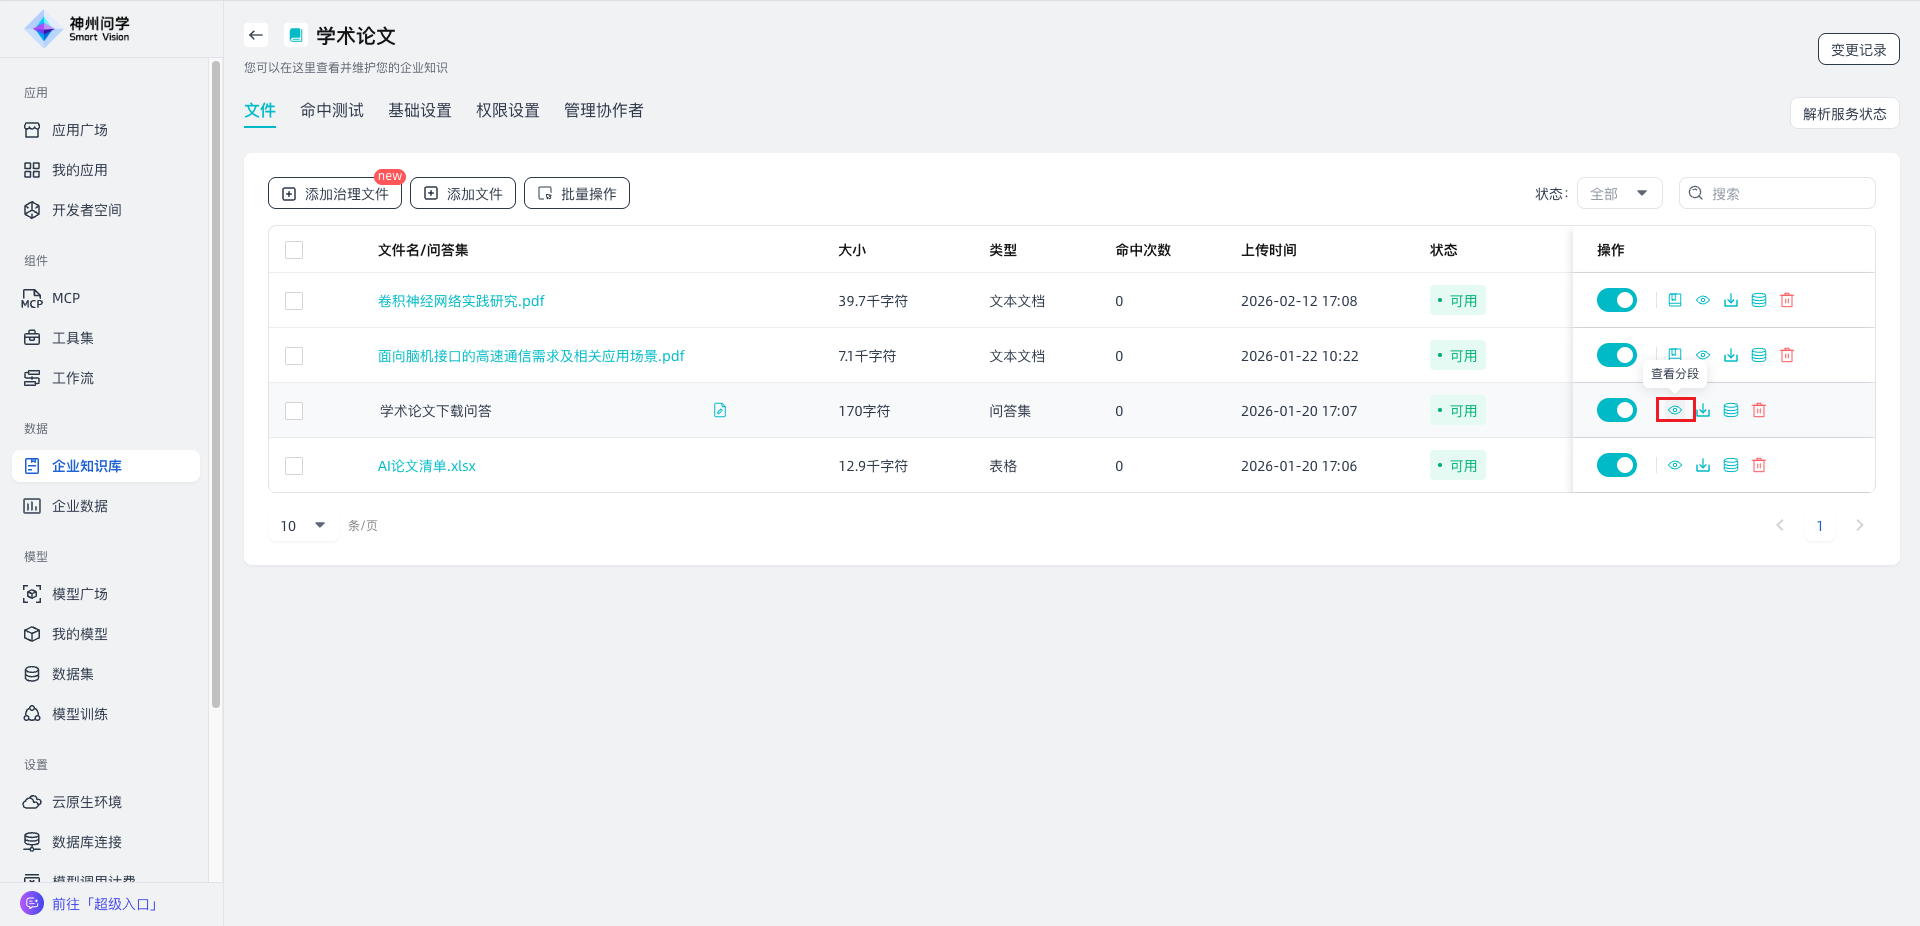Viewport: 1920px width, 926px height.
Task: Check the select-all checkbox in table header
Action: tap(294, 250)
